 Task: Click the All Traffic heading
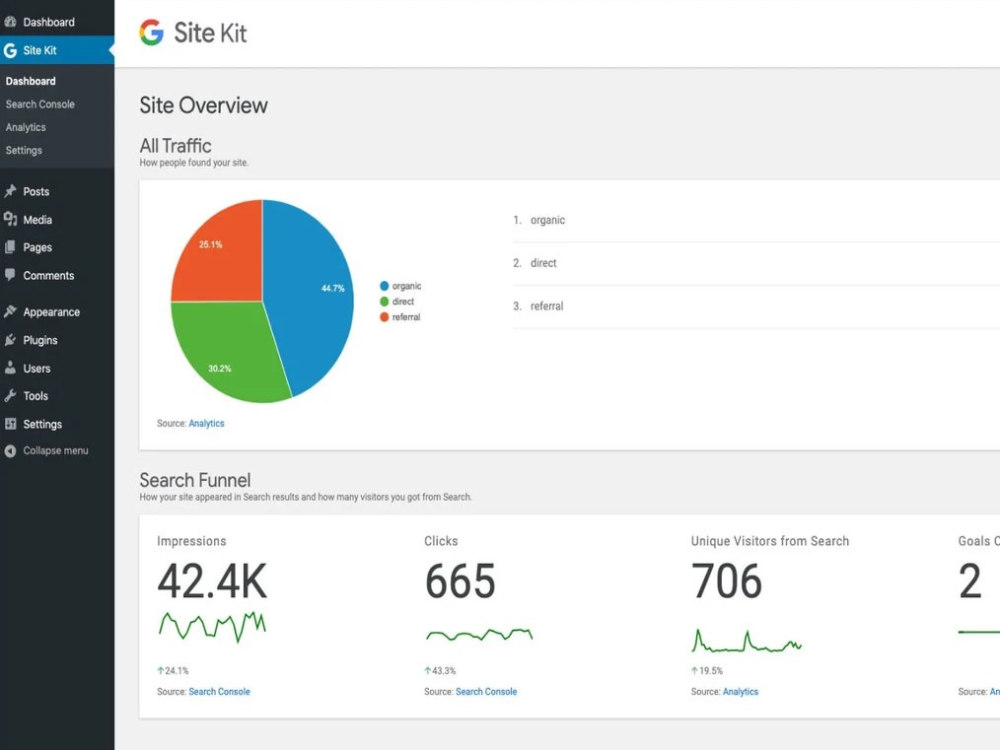175,146
